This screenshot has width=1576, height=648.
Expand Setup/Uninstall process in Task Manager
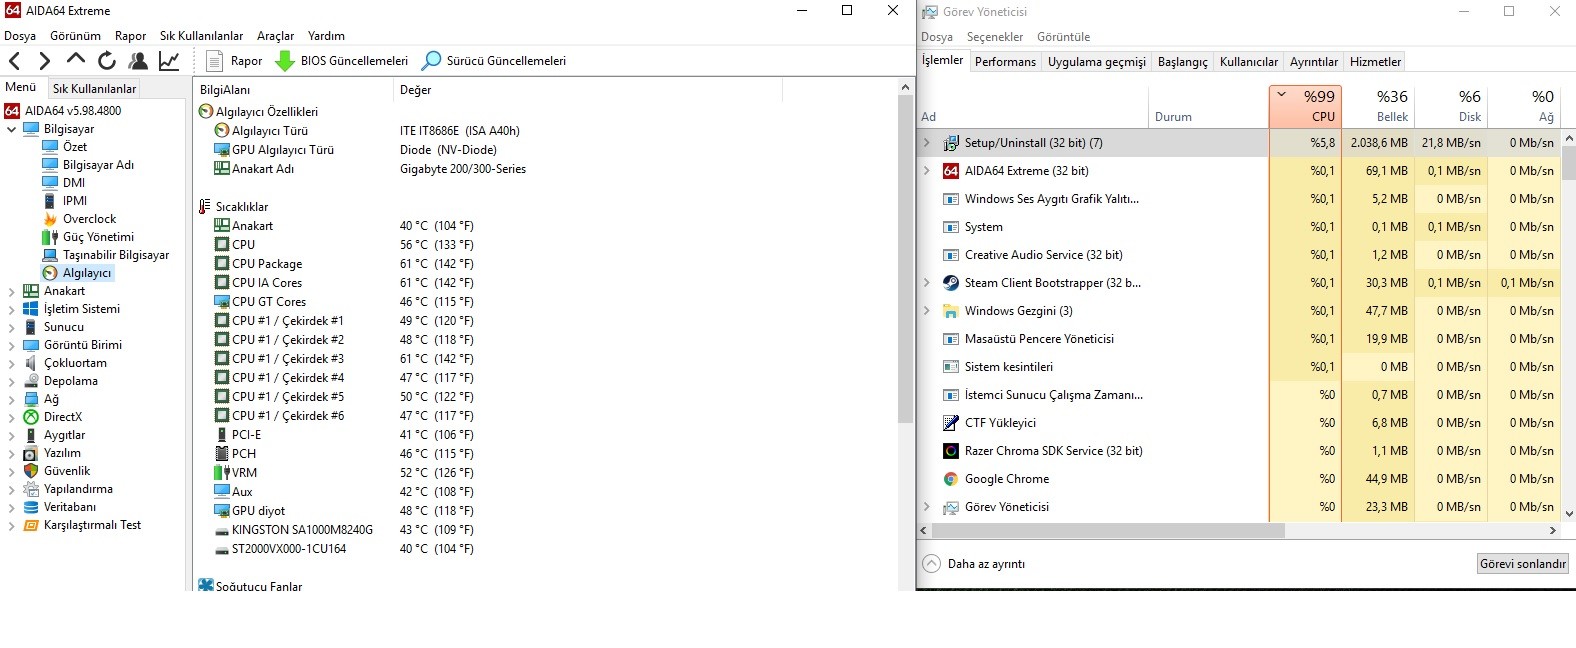tap(926, 143)
